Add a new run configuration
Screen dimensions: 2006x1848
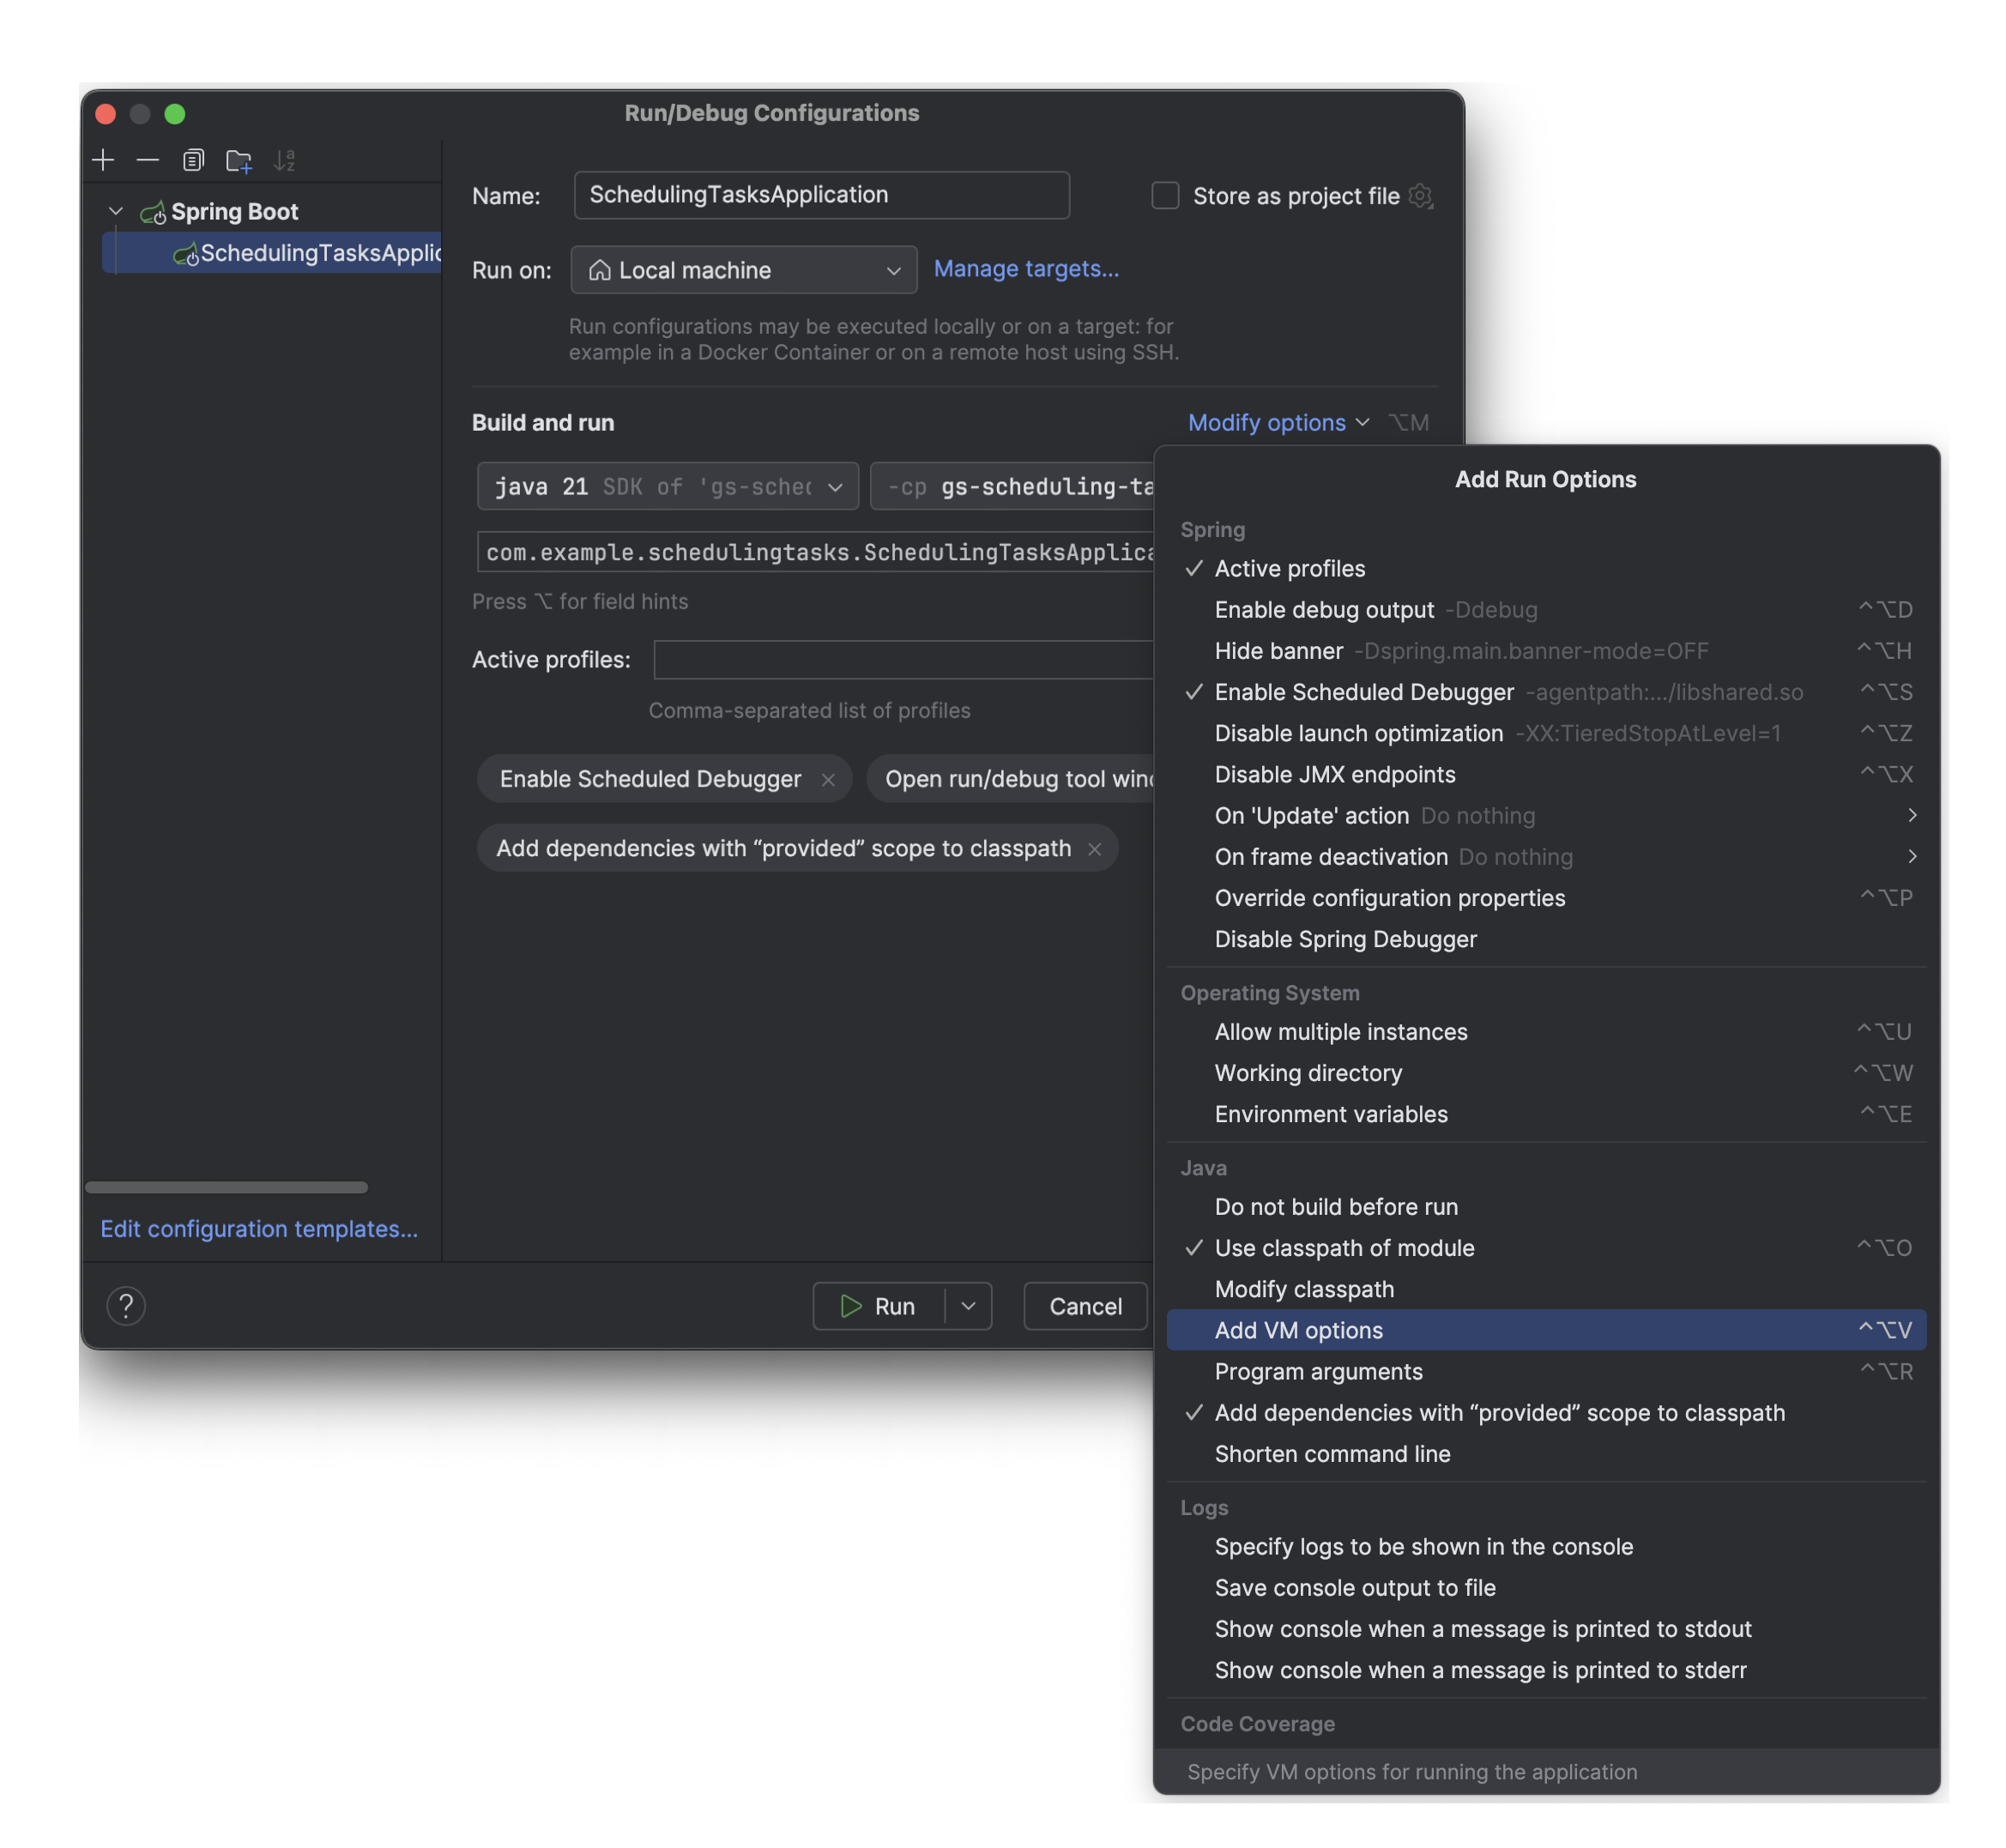point(104,159)
